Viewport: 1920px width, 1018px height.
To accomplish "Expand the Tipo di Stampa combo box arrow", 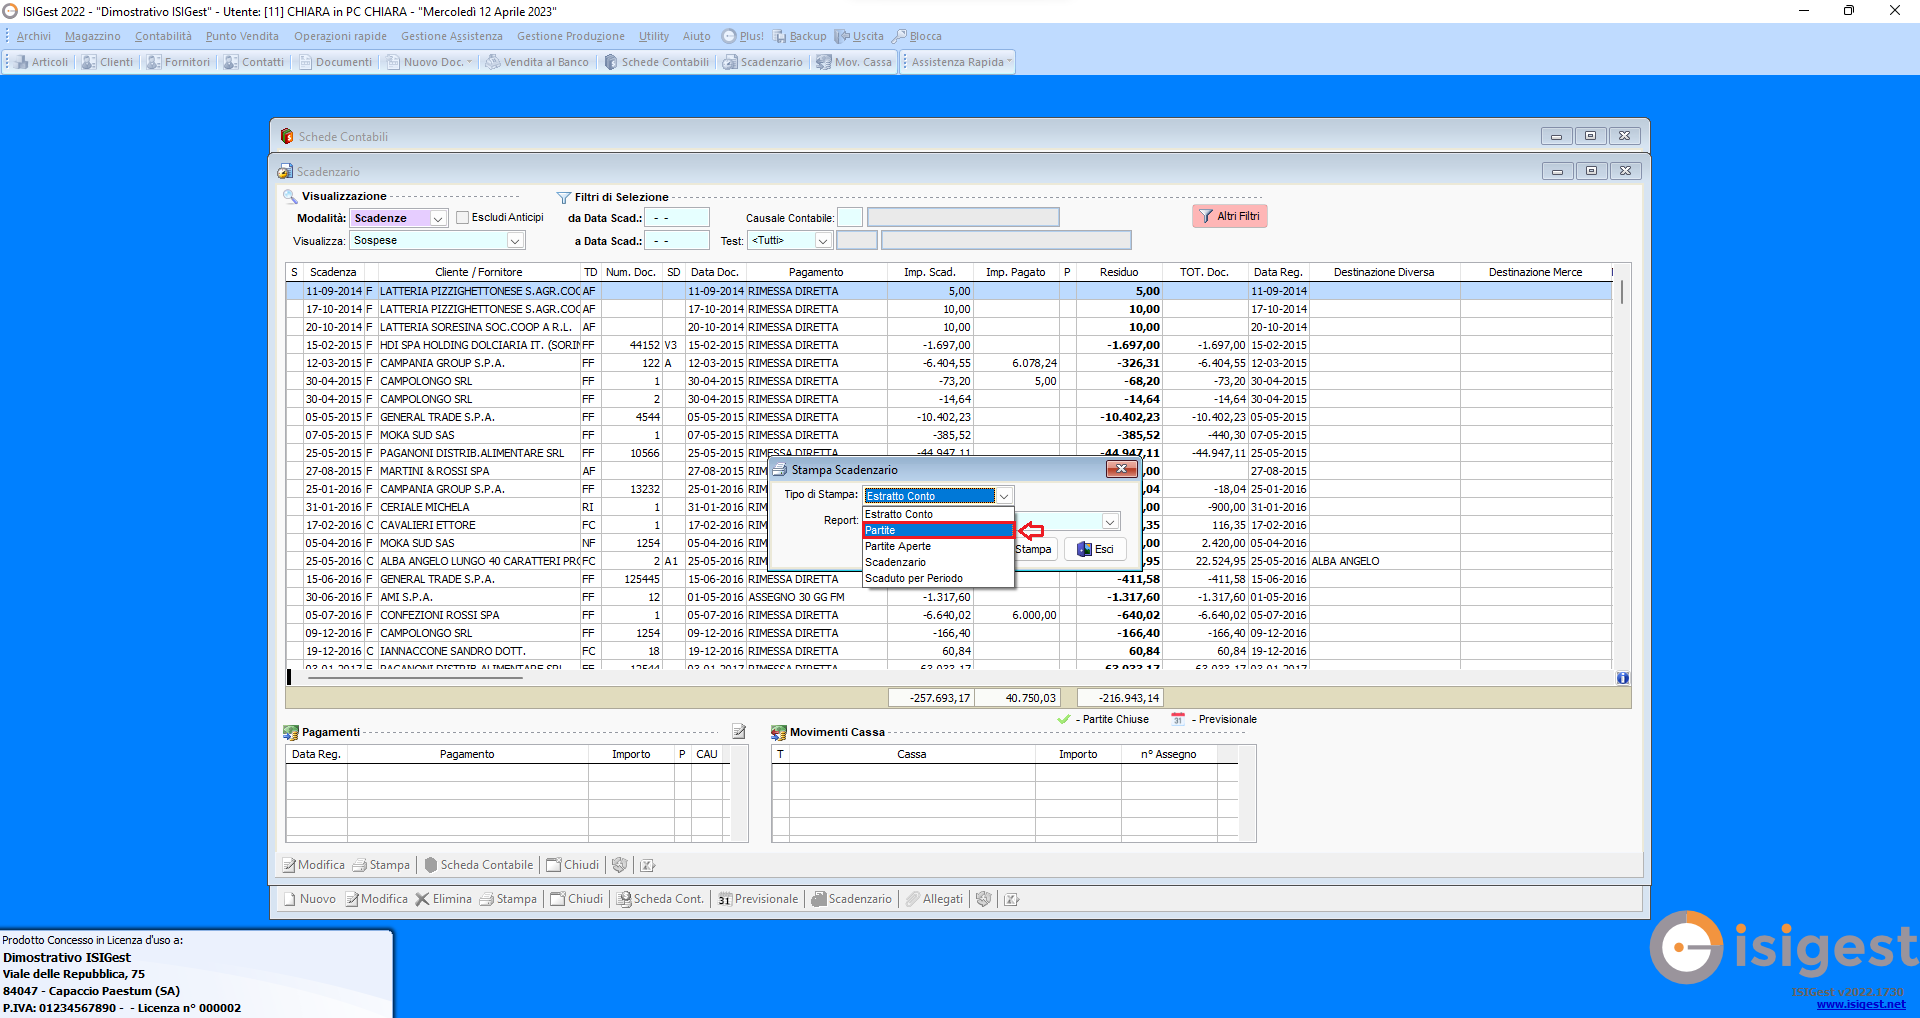I will (1004, 496).
